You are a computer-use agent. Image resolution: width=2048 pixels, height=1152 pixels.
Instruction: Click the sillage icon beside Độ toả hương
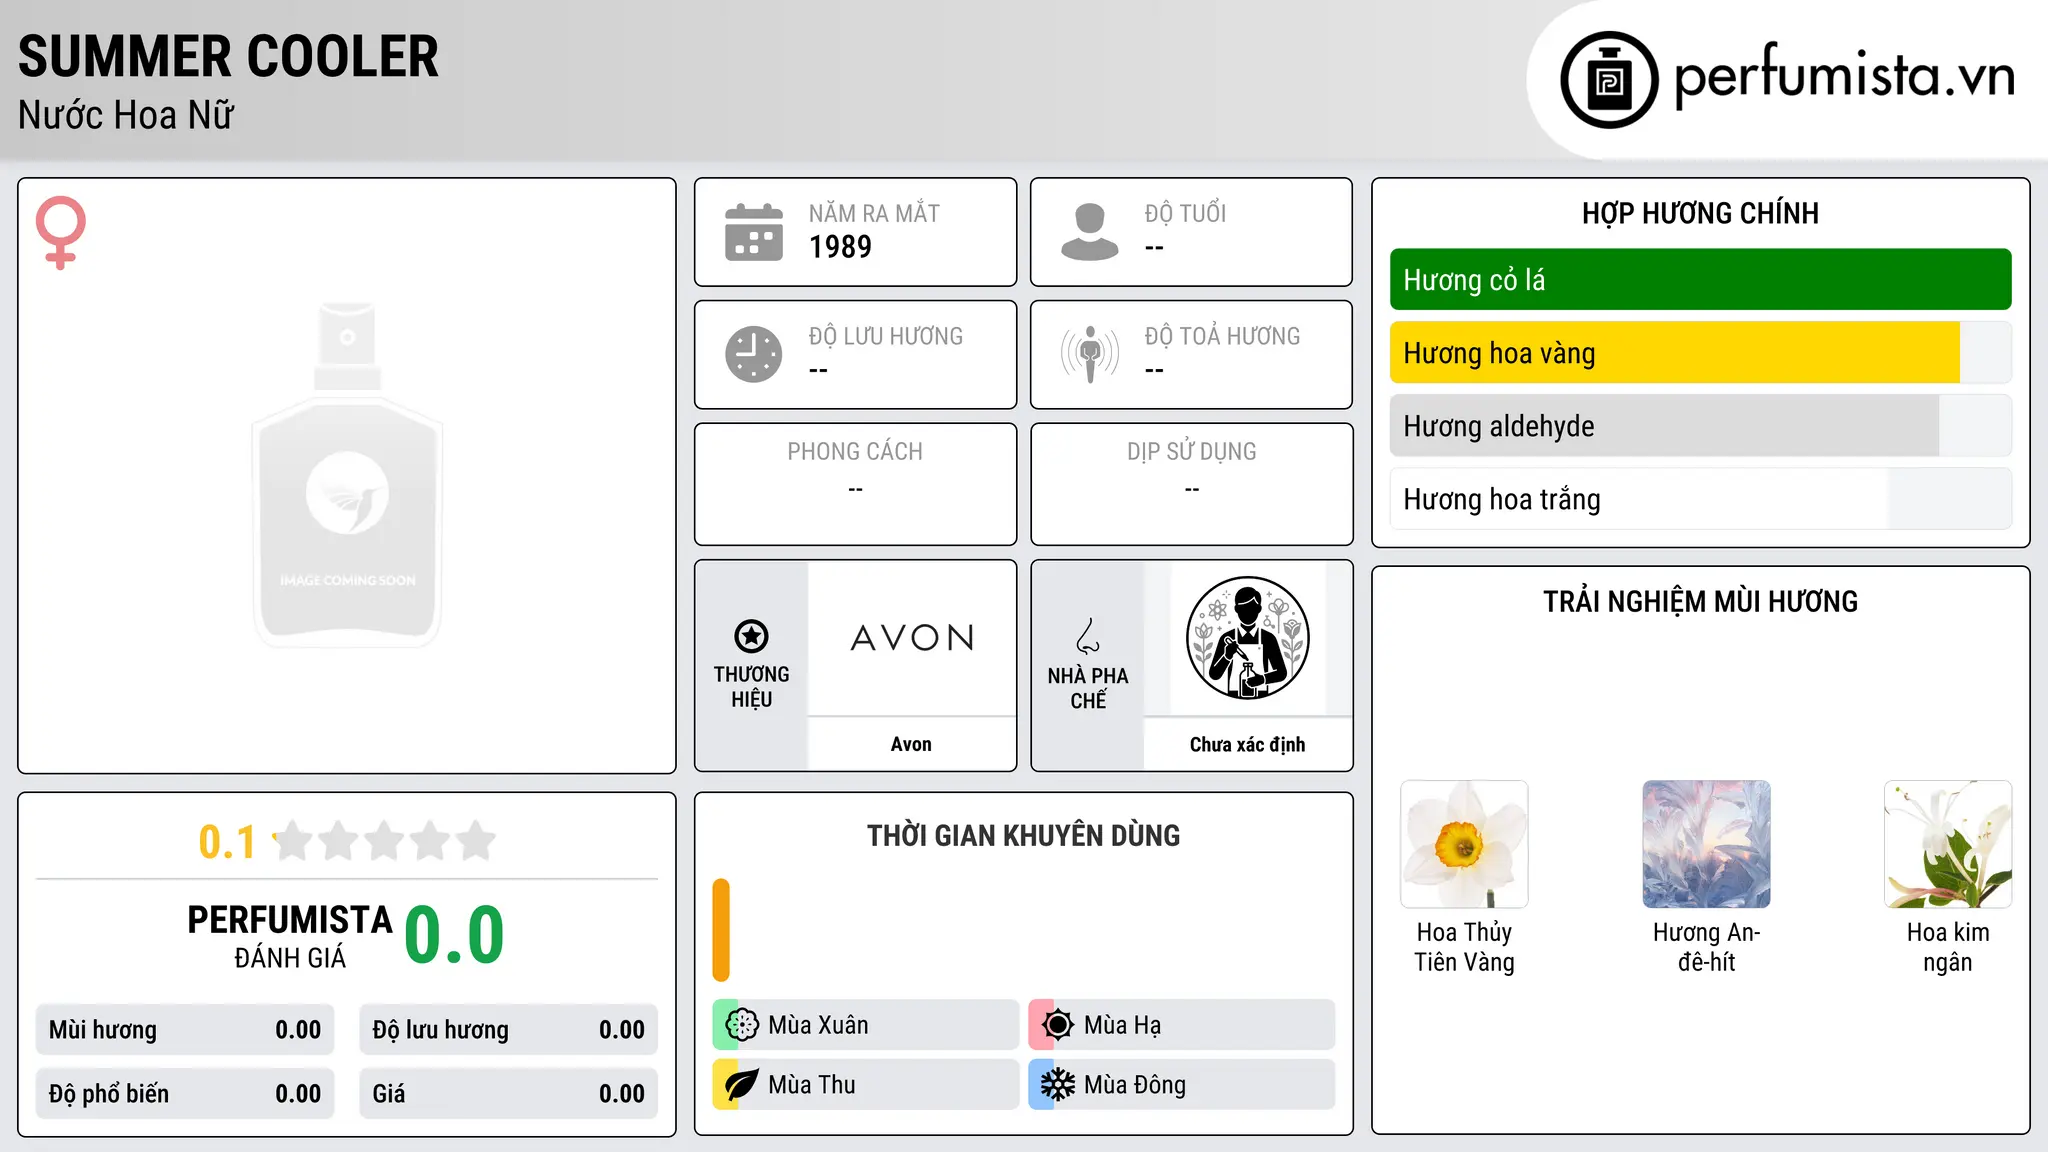(1090, 354)
